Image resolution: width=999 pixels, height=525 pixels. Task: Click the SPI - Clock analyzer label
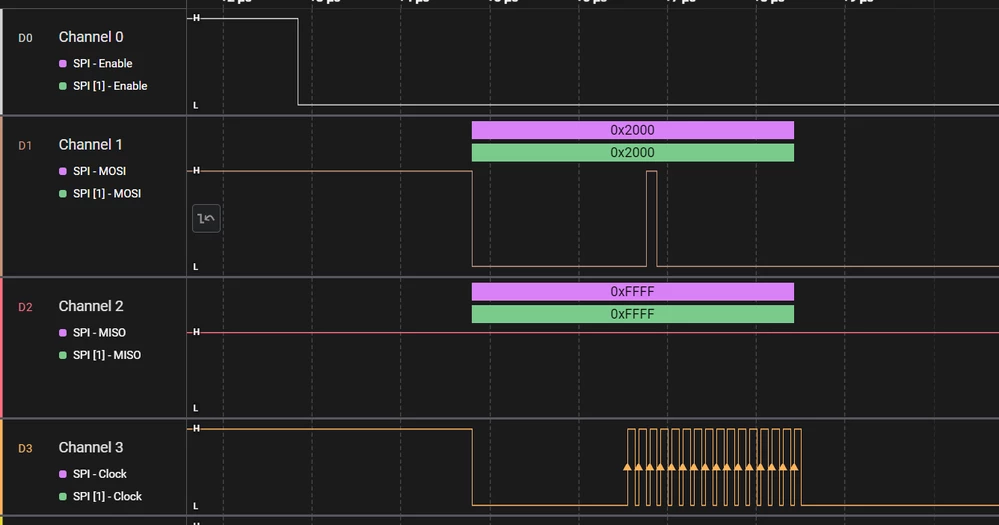coord(100,474)
